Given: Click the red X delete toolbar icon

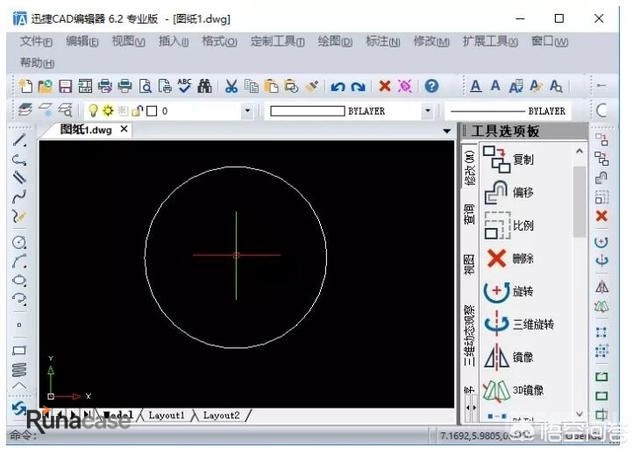Looking at the screenshot, I should 384,86.
